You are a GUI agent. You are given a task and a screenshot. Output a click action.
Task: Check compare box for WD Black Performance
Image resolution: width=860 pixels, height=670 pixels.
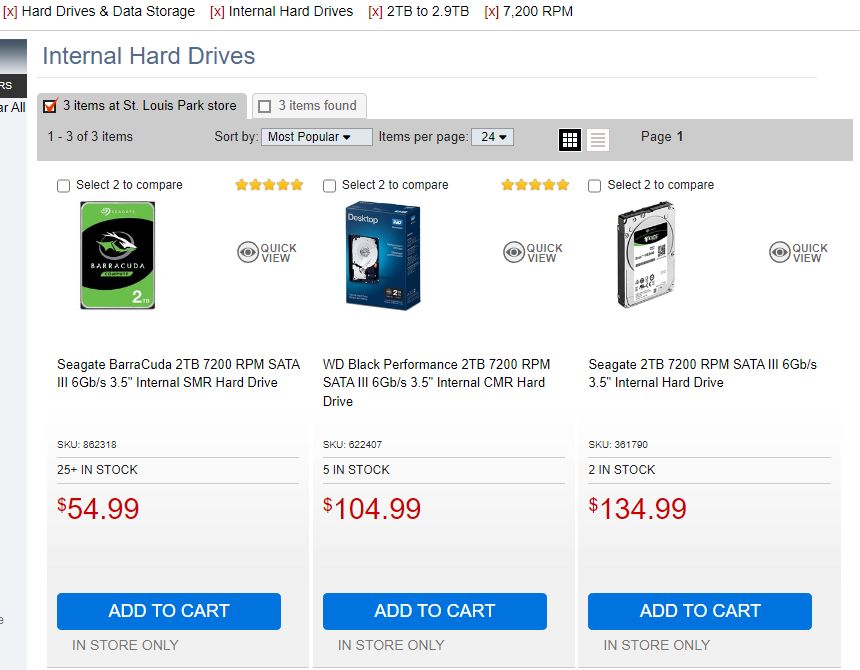[x=330, y=186]
